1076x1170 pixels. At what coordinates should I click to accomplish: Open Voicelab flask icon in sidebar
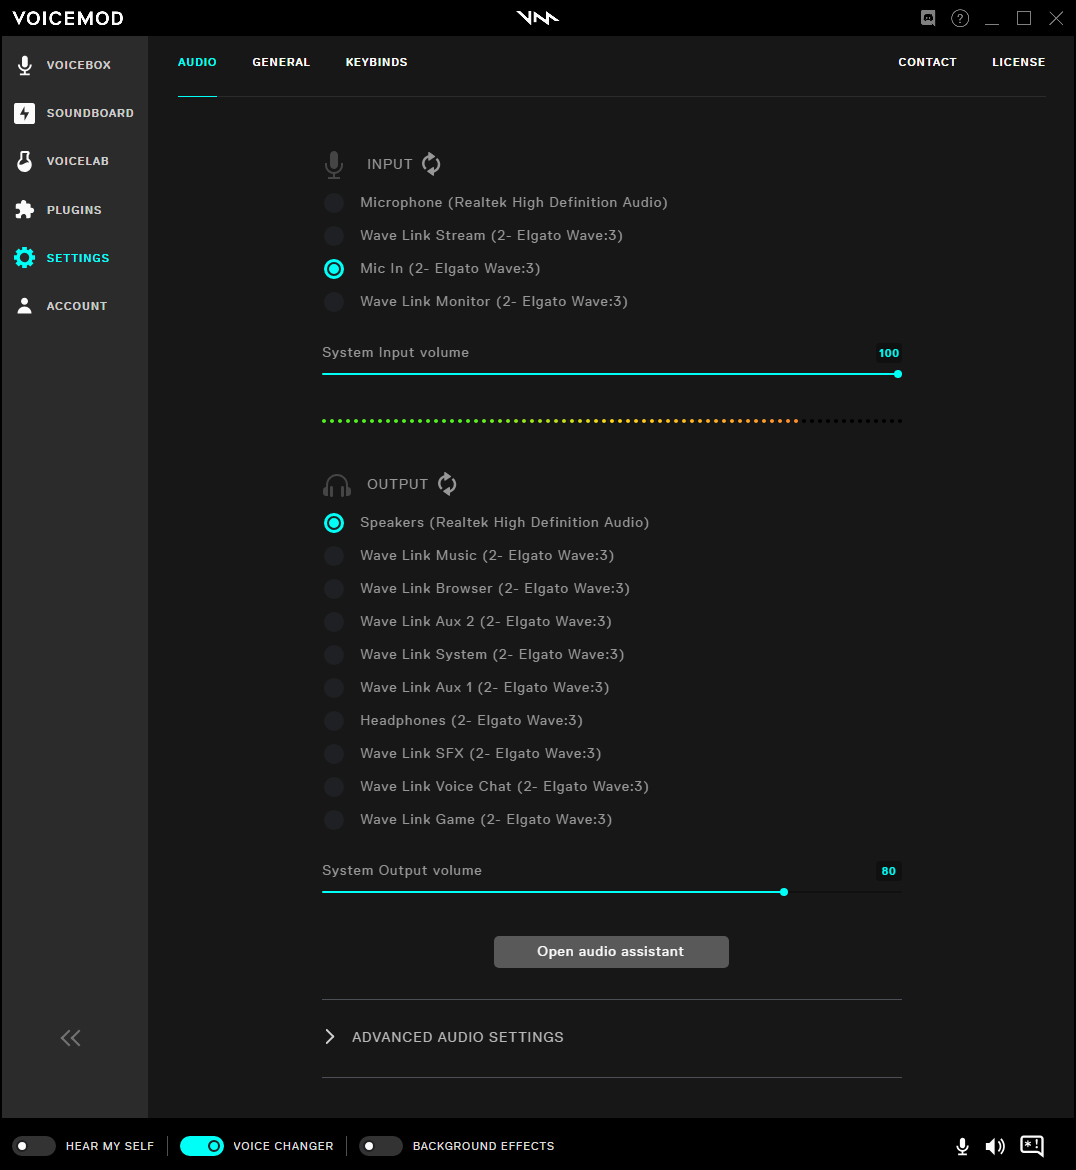pyautogui.click(x=25, y=161)
